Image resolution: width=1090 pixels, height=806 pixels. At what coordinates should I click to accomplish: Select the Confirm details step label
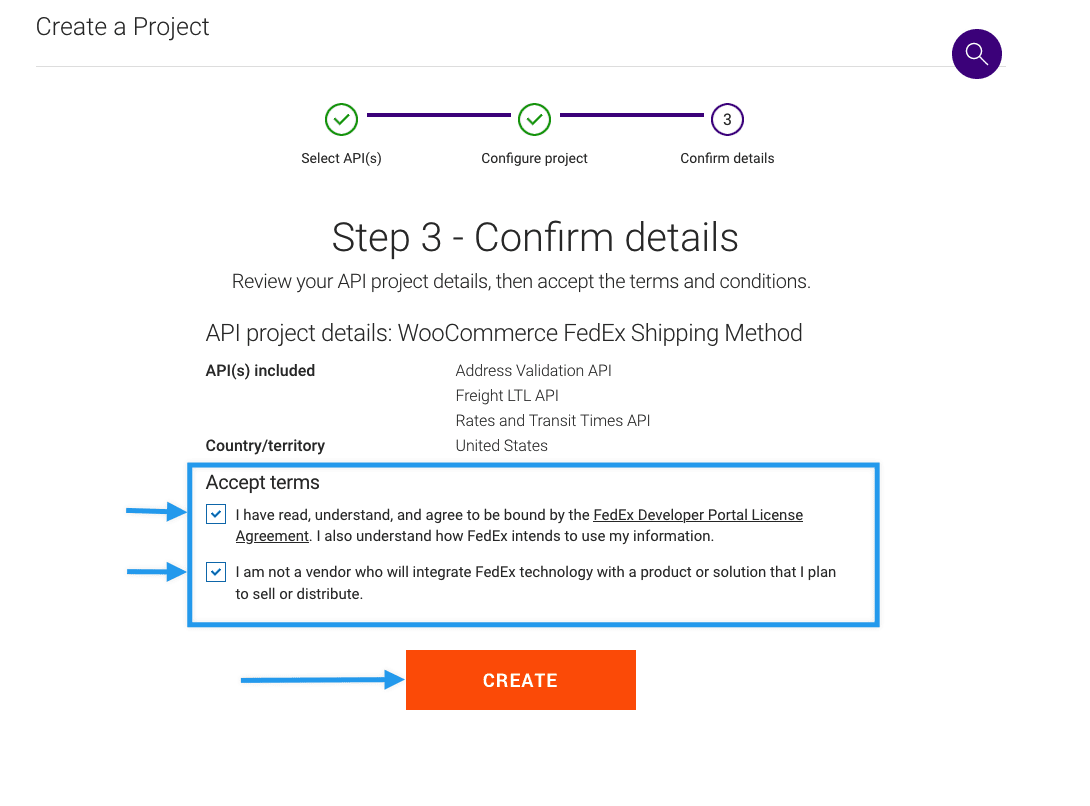coord(727,158)
